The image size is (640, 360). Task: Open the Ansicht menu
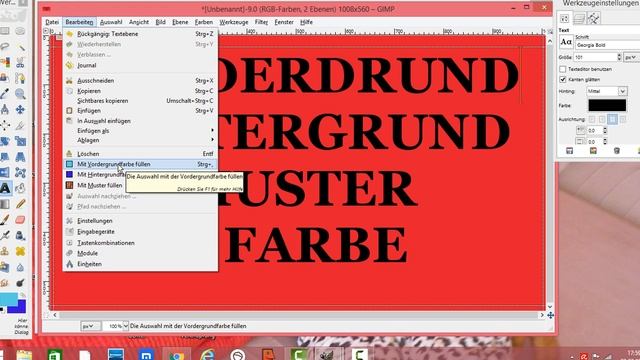point(139,22)
